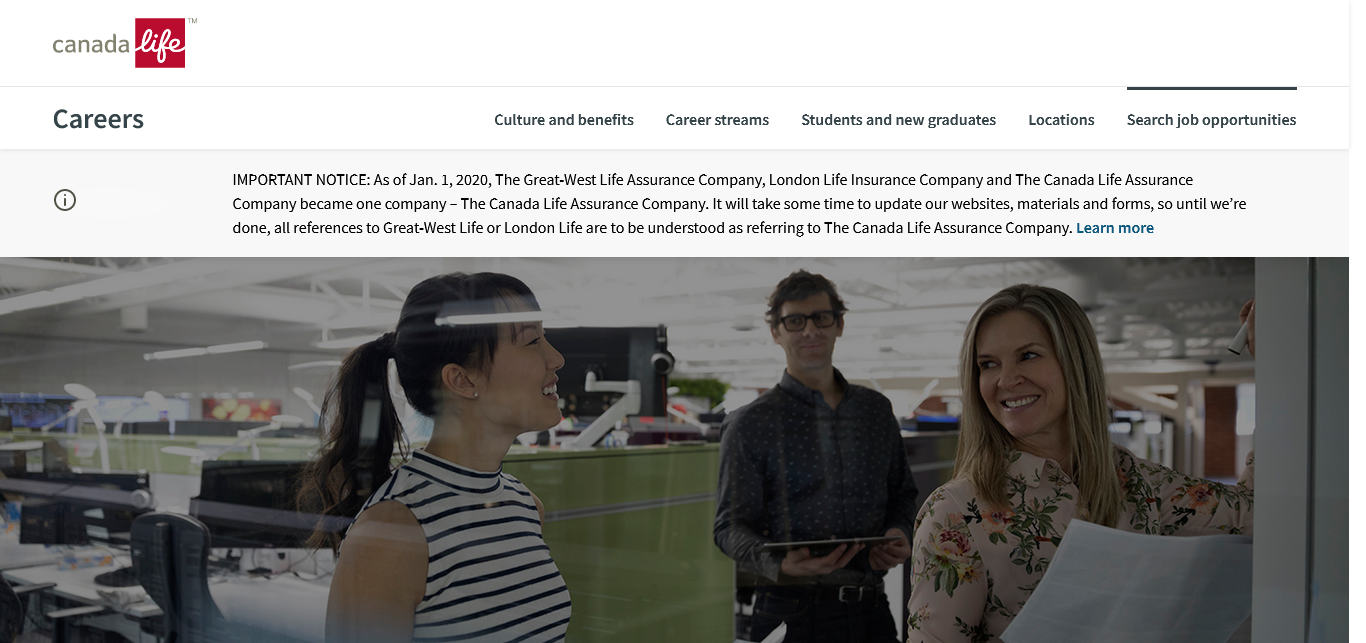This screenshot has height=643, width=1366.
Task: Click the paper sheet held by woman
Action: coord(1130,580)
